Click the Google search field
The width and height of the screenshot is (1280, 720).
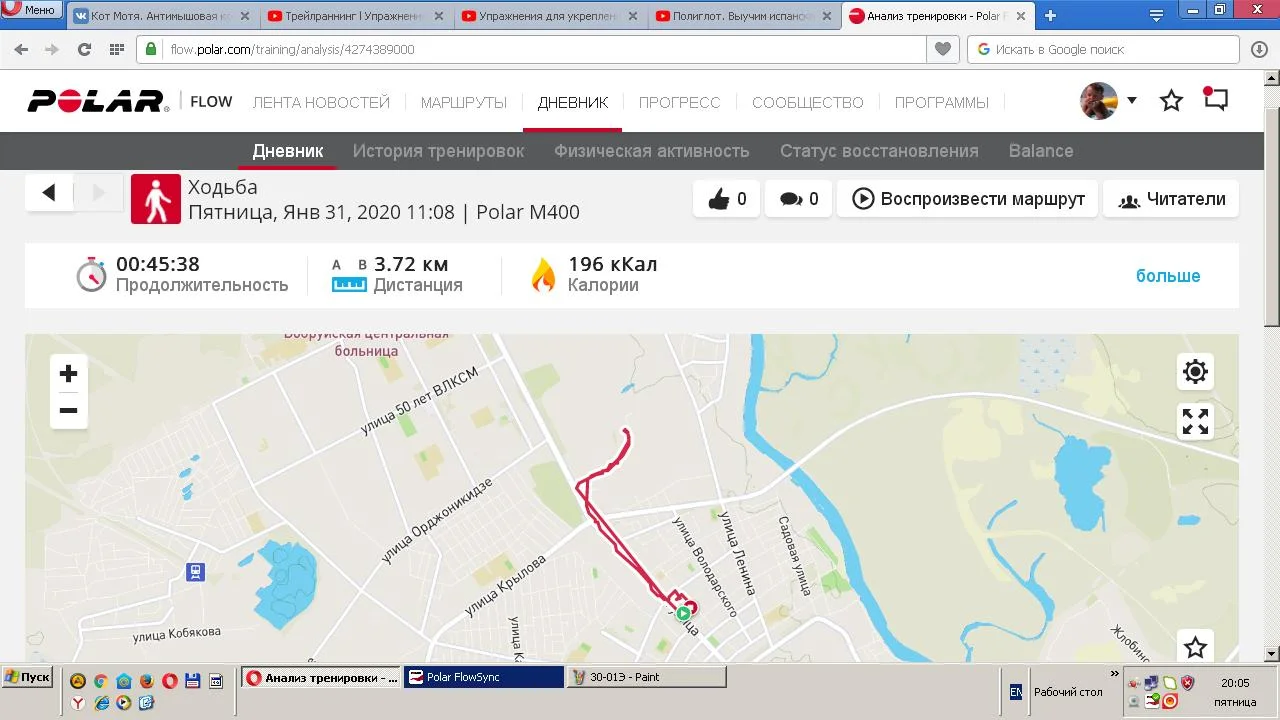pos(1104,49)
